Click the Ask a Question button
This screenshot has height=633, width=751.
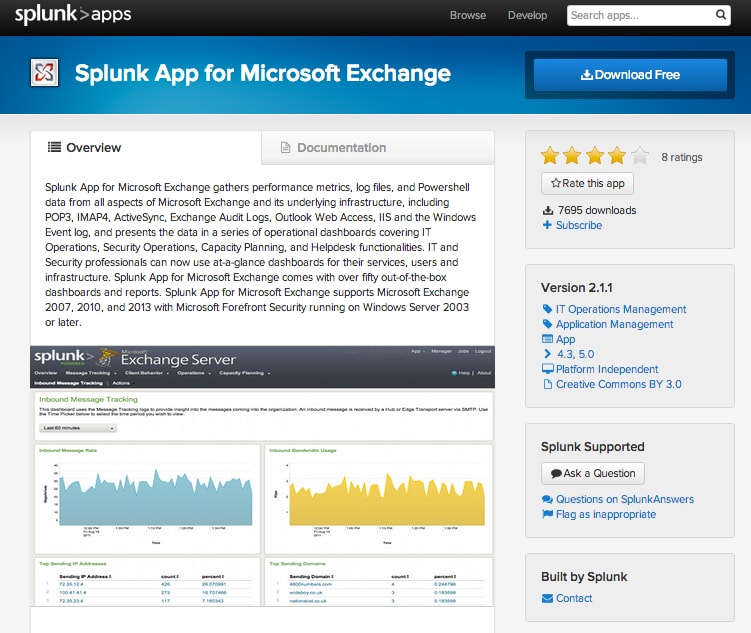point(592,474)
